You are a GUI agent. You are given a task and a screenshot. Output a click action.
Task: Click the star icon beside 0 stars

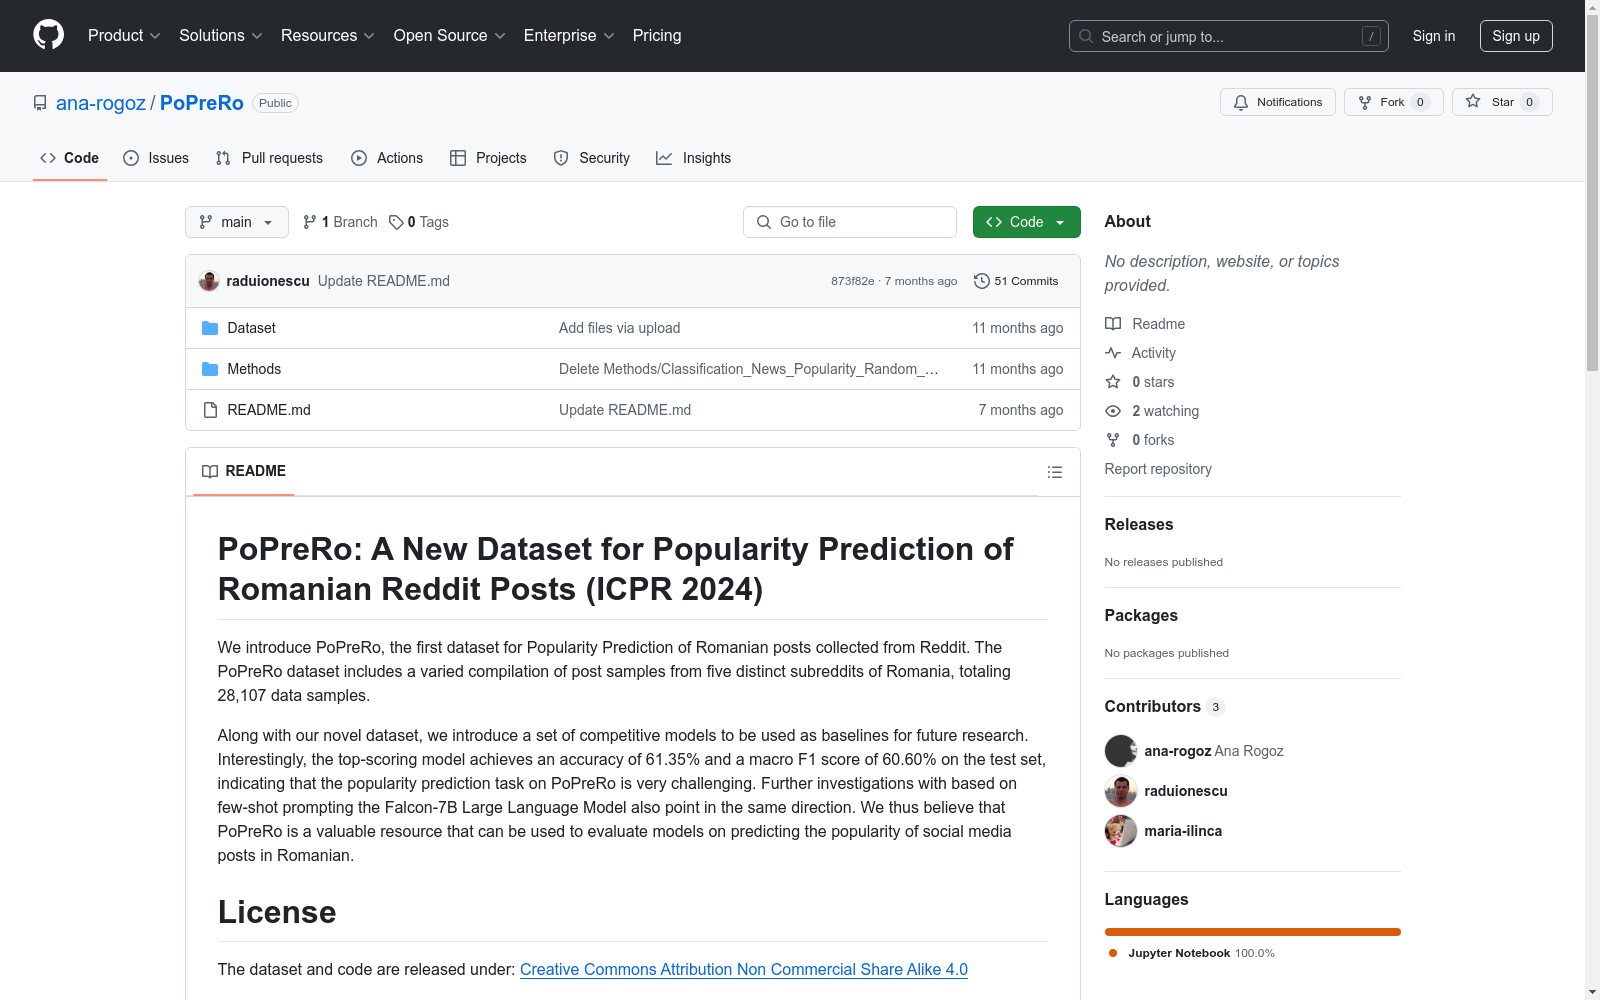click(1113, 382)
